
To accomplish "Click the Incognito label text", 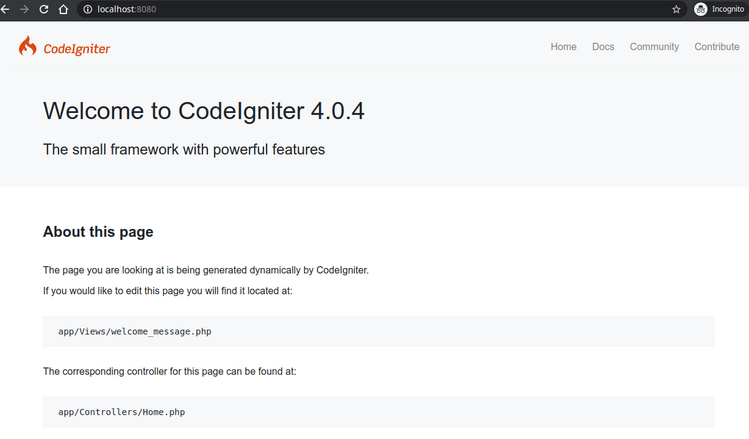I will (728, 9).
